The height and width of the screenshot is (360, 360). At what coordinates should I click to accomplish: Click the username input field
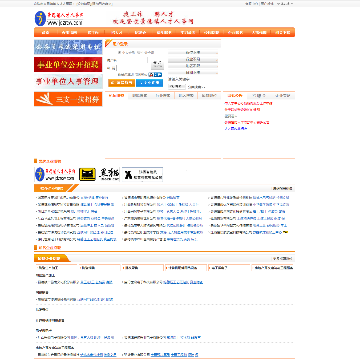[132, 60]
